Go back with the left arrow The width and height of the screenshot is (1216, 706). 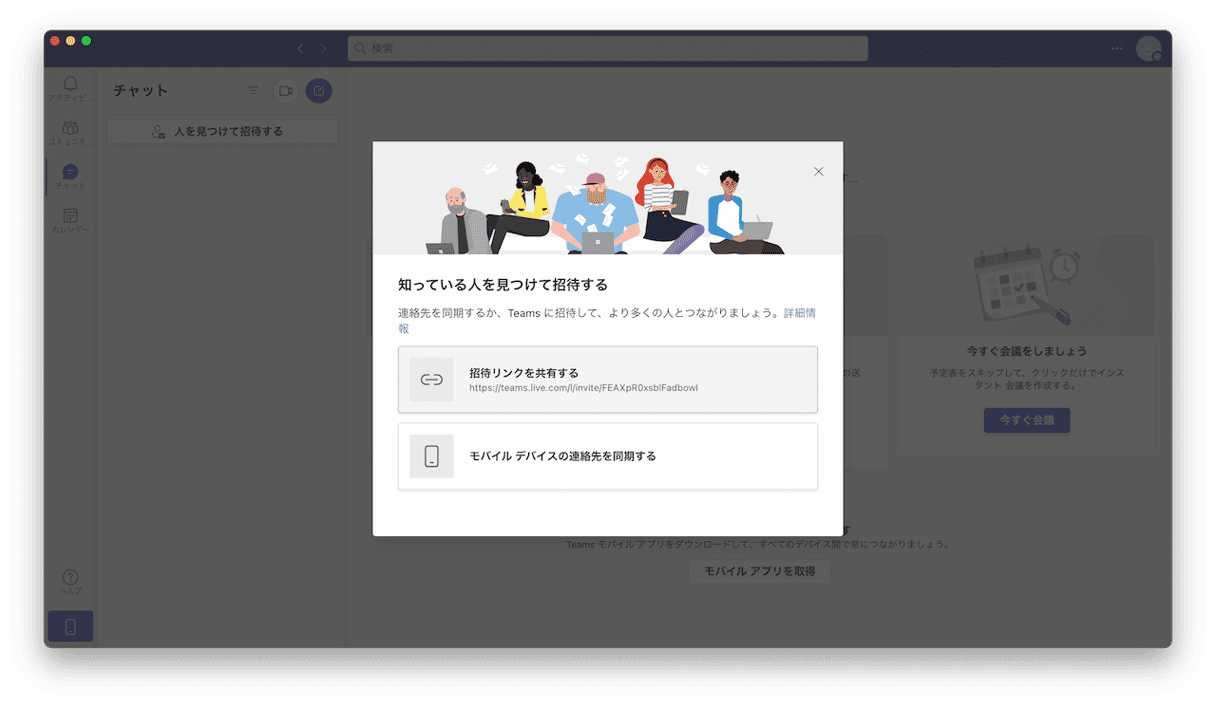(x=300, y=48)
